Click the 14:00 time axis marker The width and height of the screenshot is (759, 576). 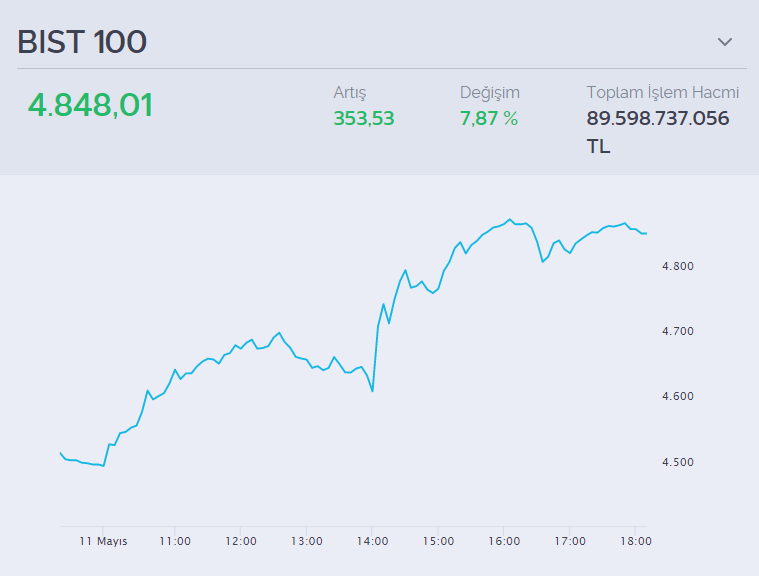pos(372,541)
